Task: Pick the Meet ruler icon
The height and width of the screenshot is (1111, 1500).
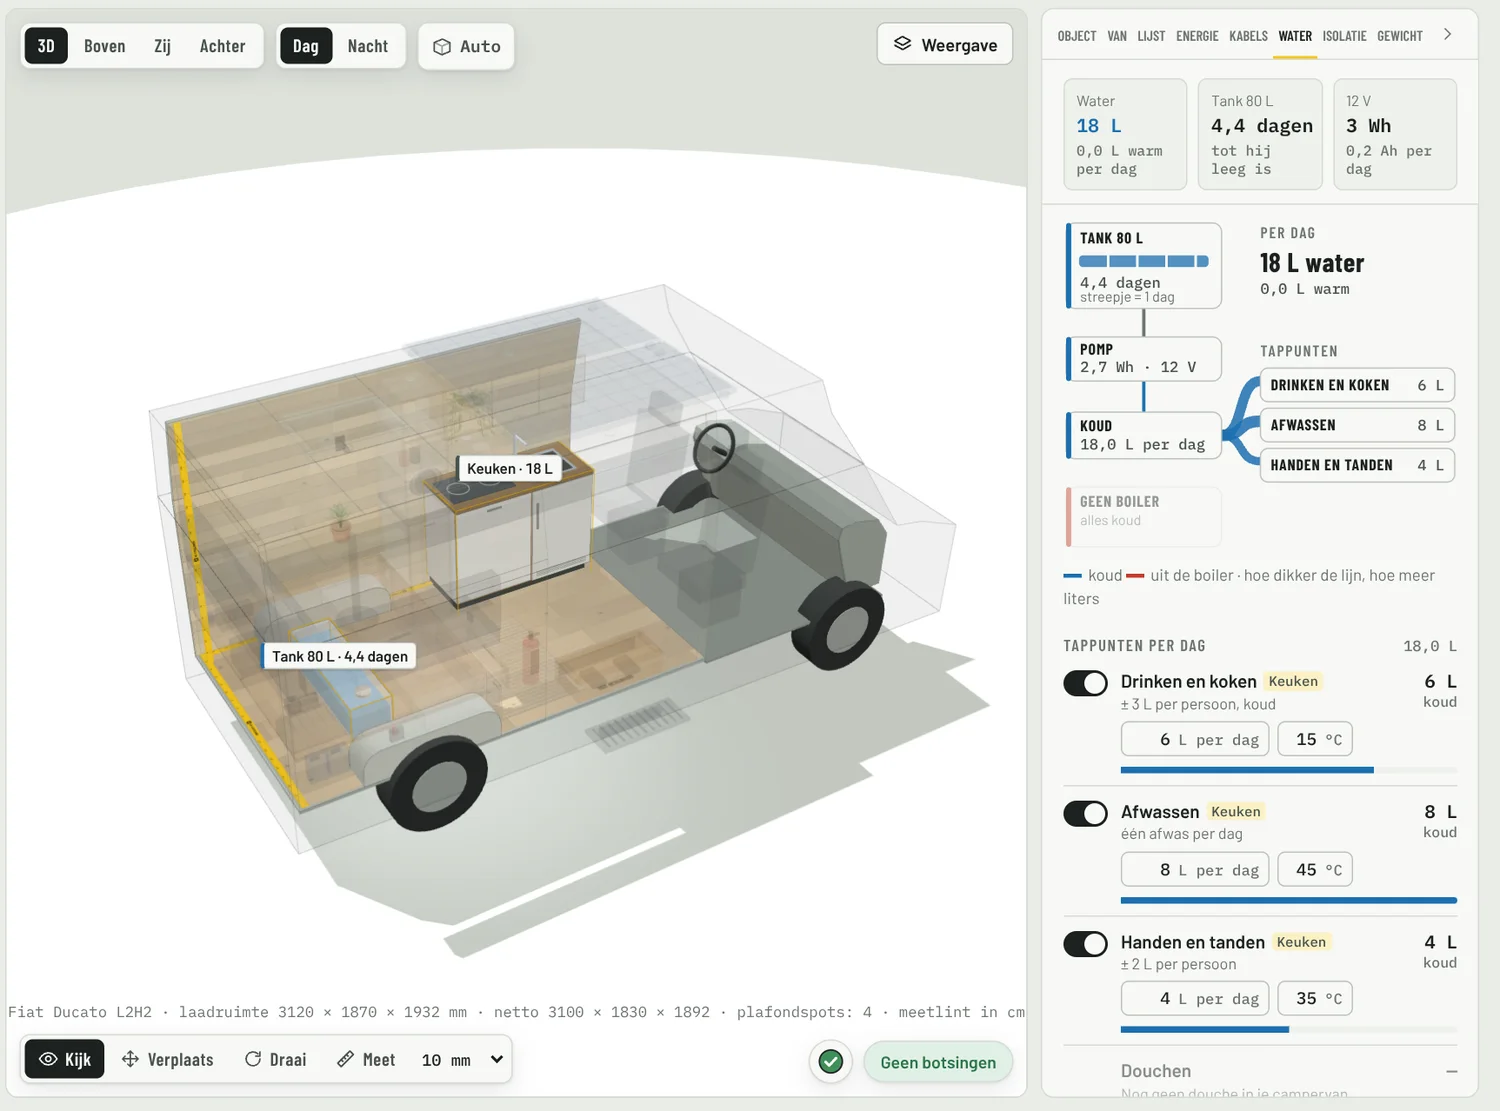Action: [x=345, y=1059]
